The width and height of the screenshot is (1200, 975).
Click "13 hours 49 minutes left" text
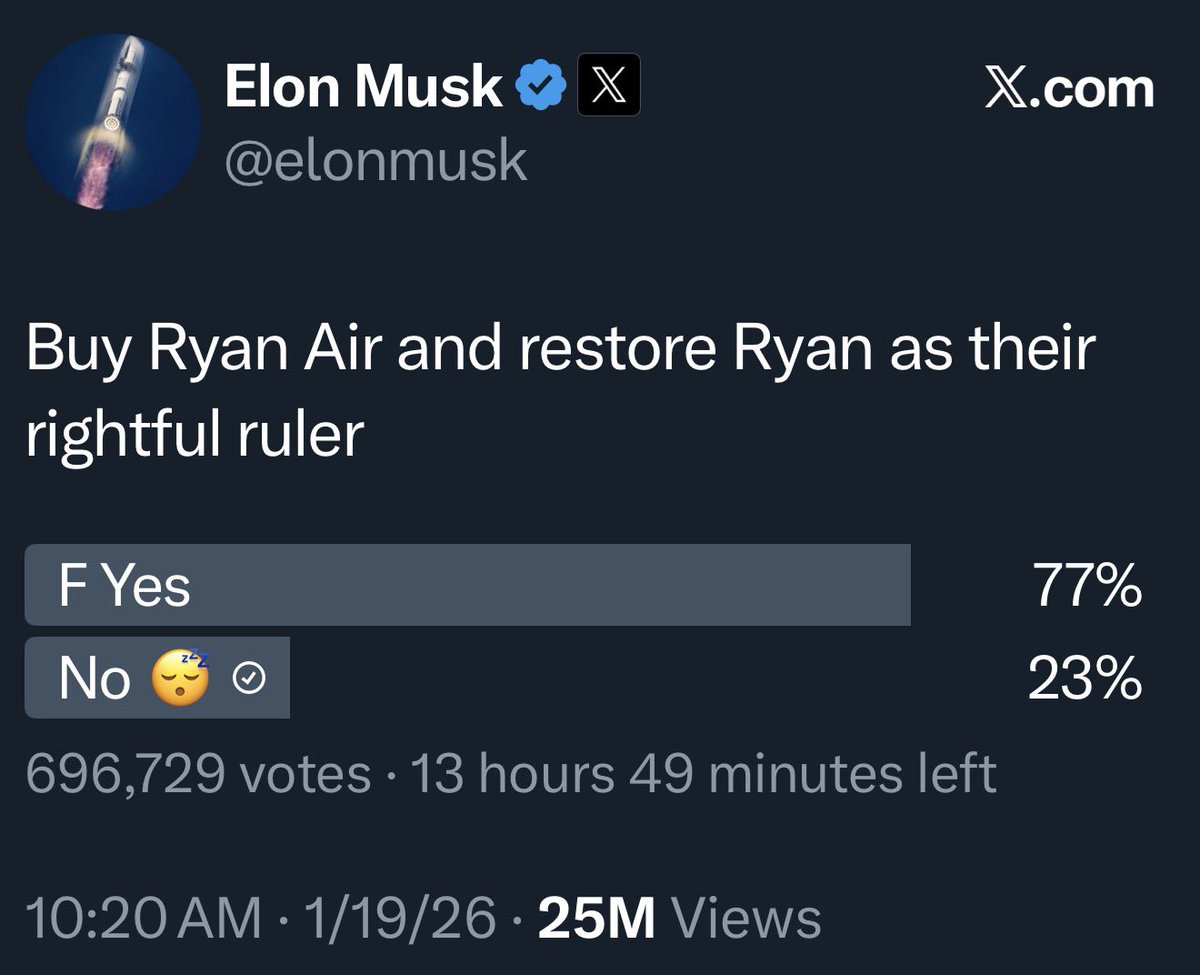[x=704, y=773]
